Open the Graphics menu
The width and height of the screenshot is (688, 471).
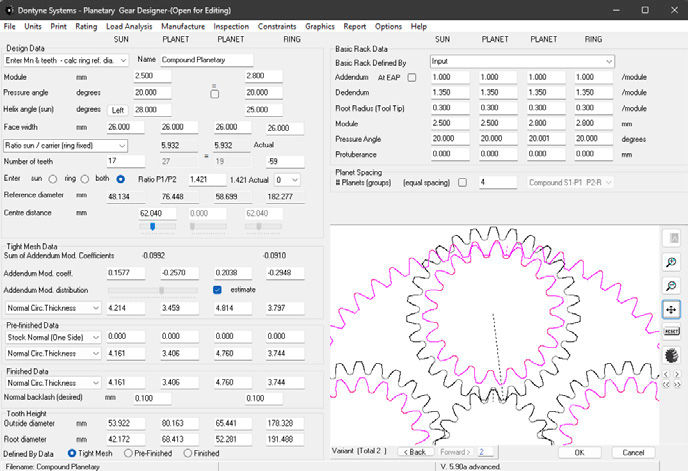tap(320, 26)
